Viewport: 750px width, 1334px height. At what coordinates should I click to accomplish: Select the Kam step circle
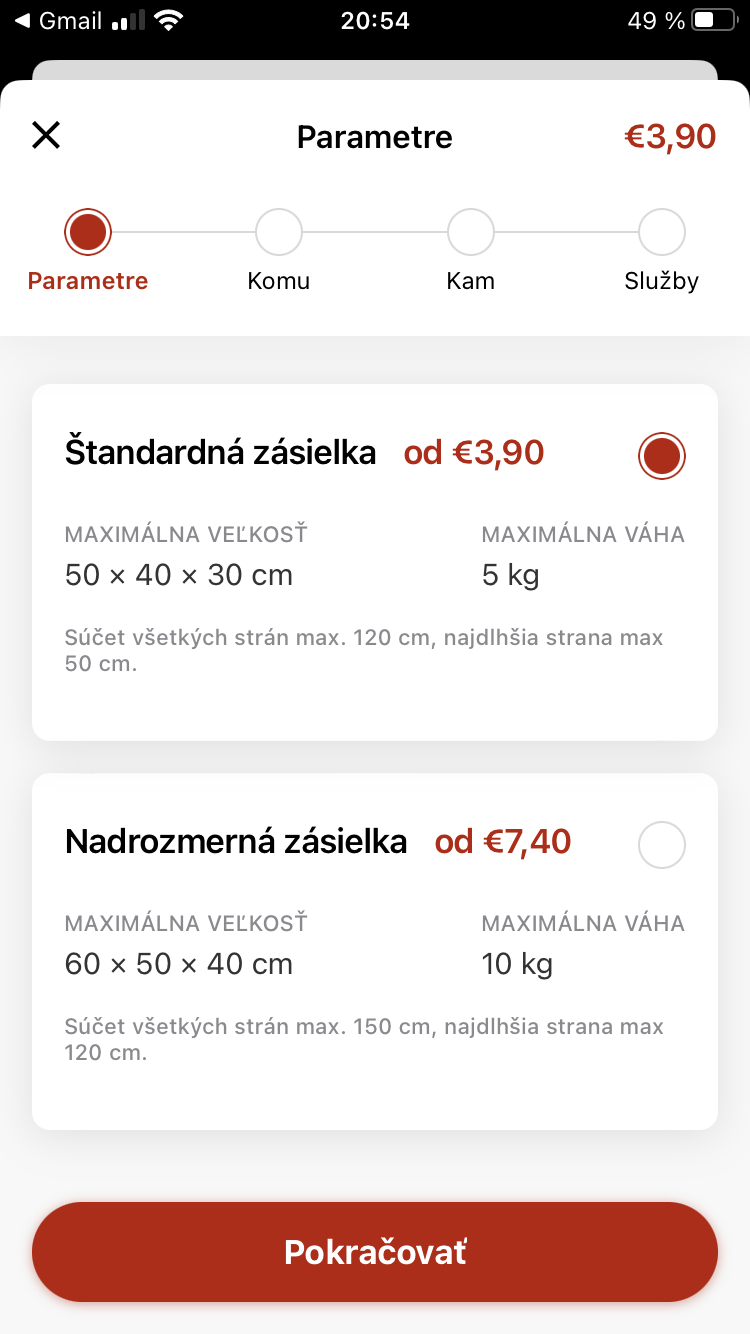coord(471,232)
